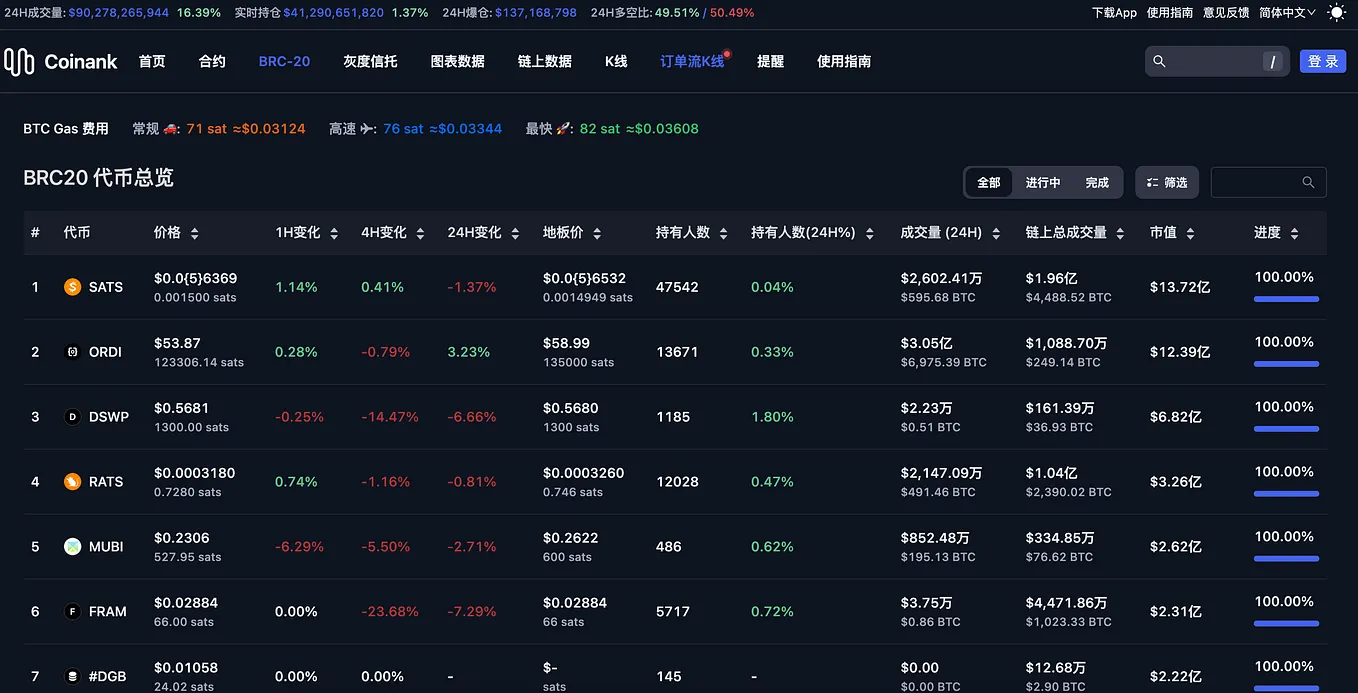Click the 实时持仓 value $41,290,651,820
Screen dimensions: 1358x693
334,13
